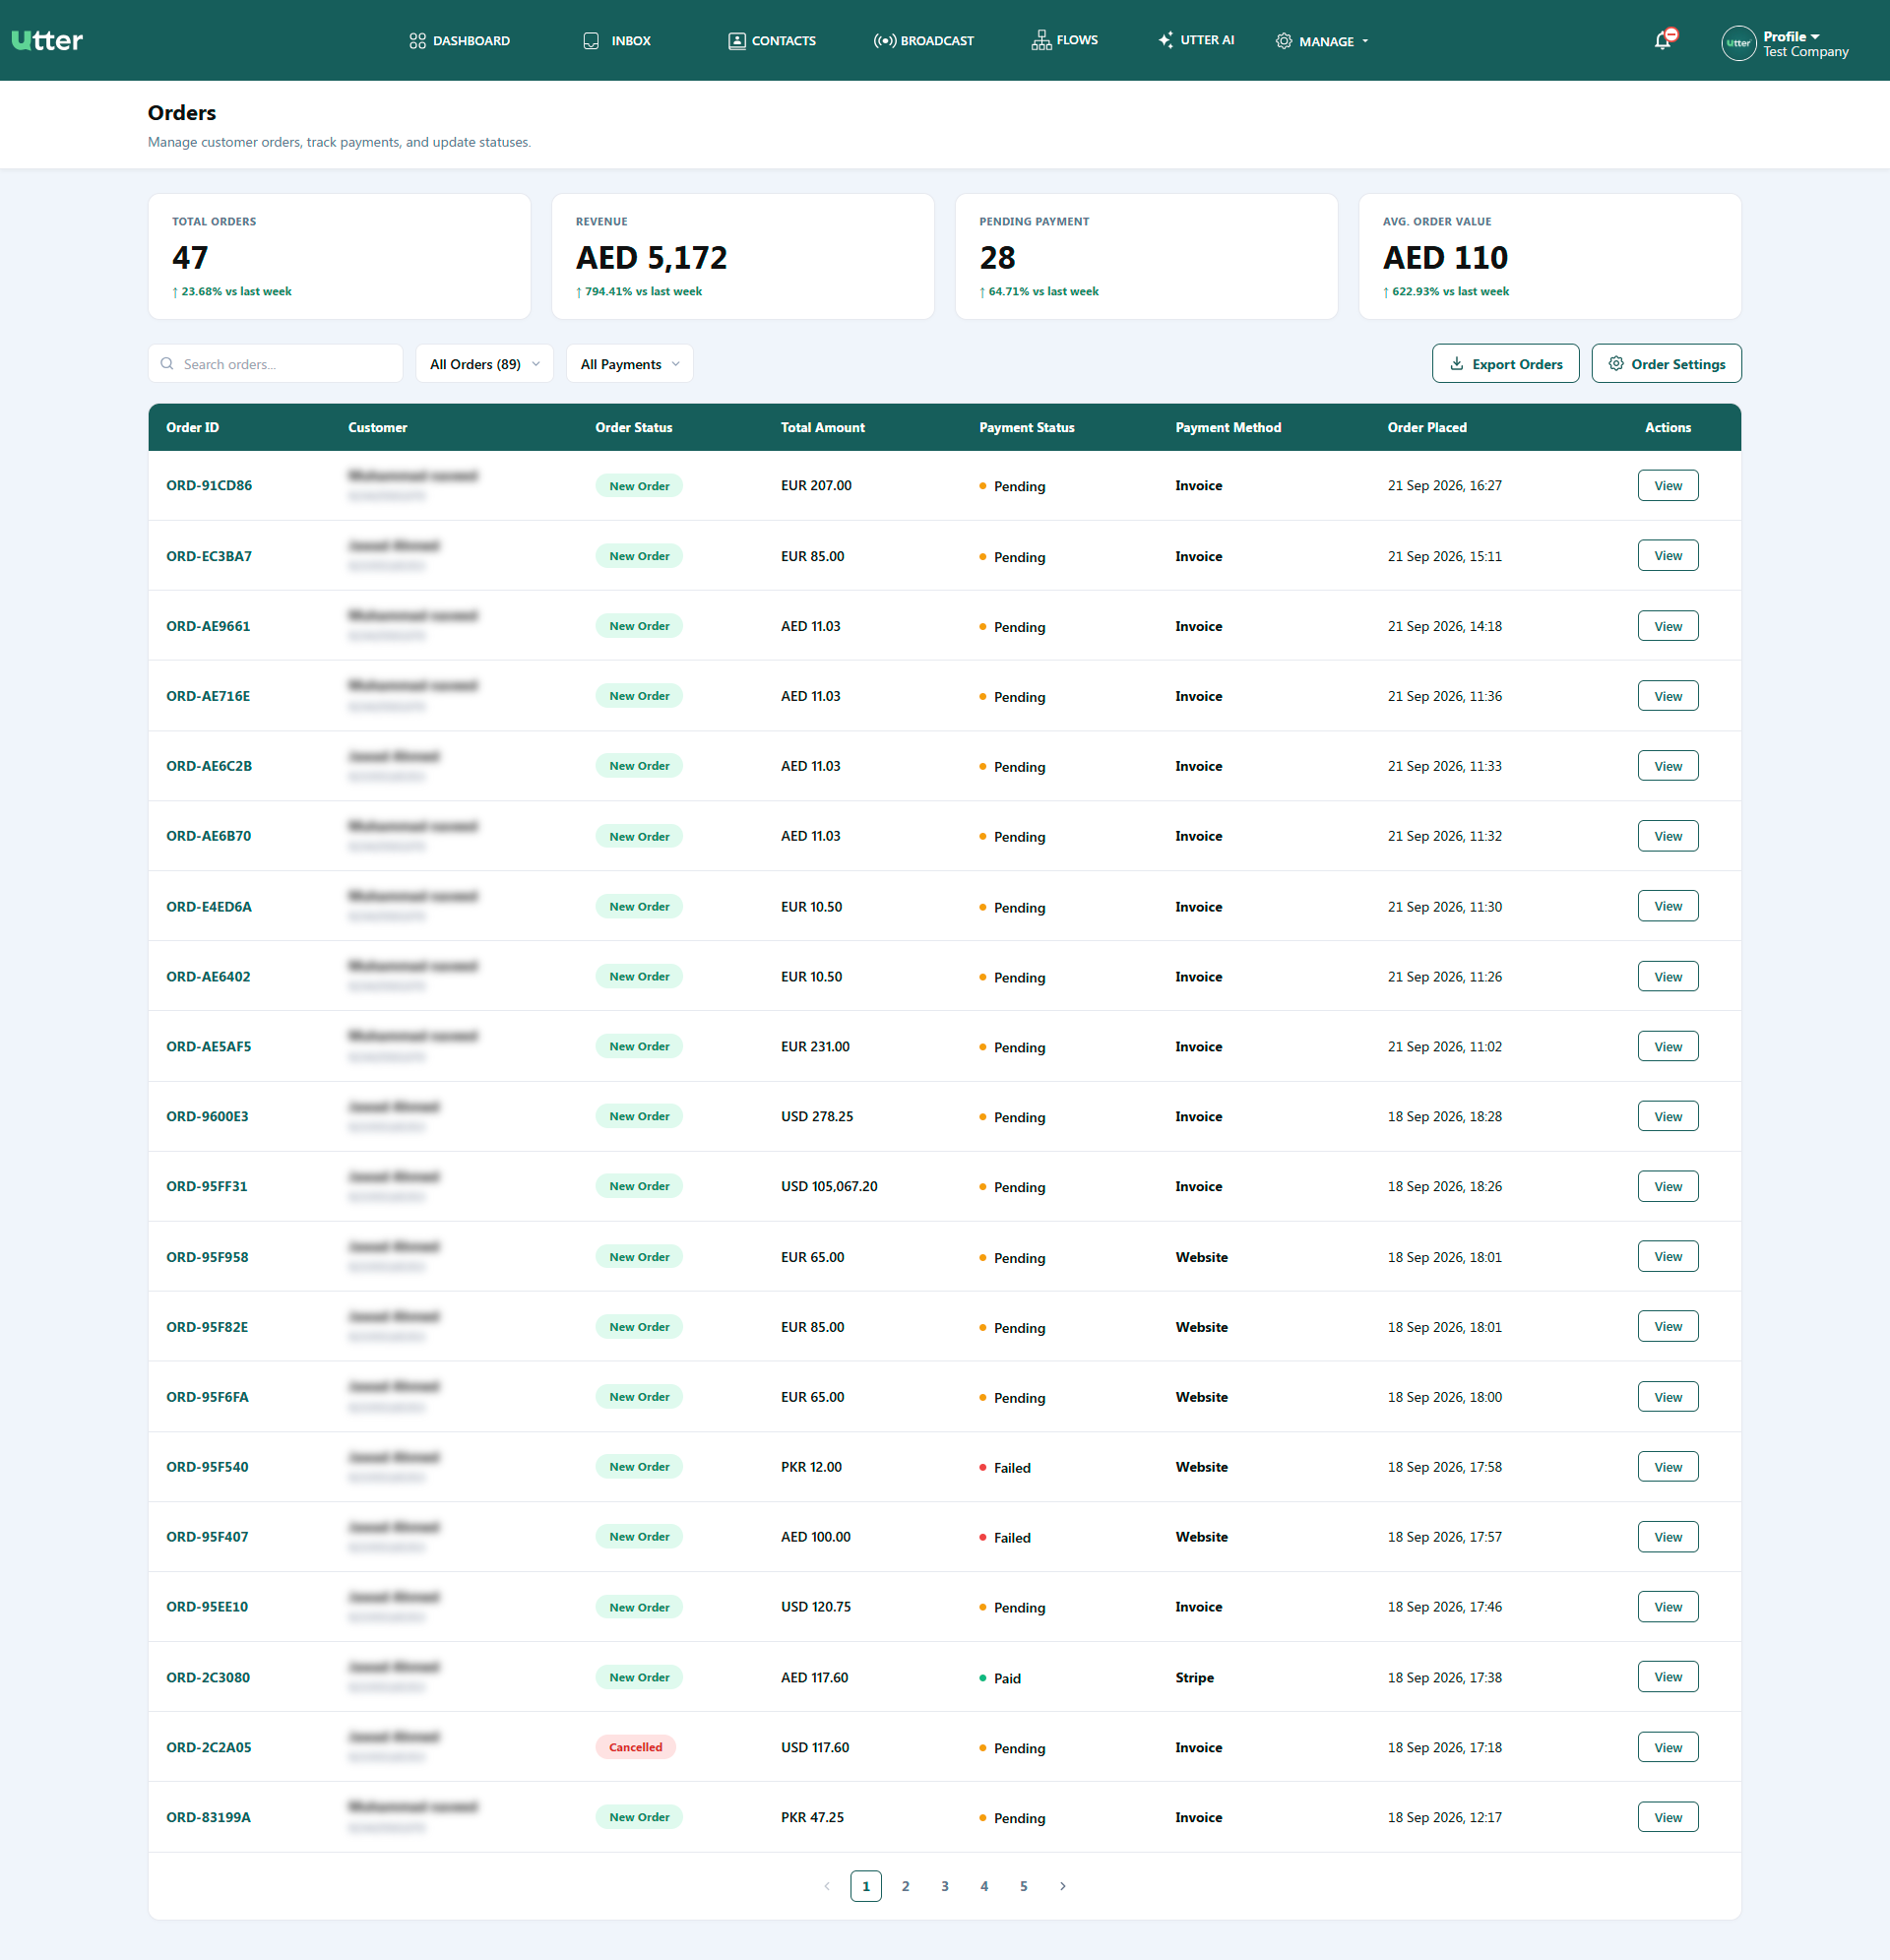Click the profile avatar circle
1890x1960 pixels.
[1738, 43]
